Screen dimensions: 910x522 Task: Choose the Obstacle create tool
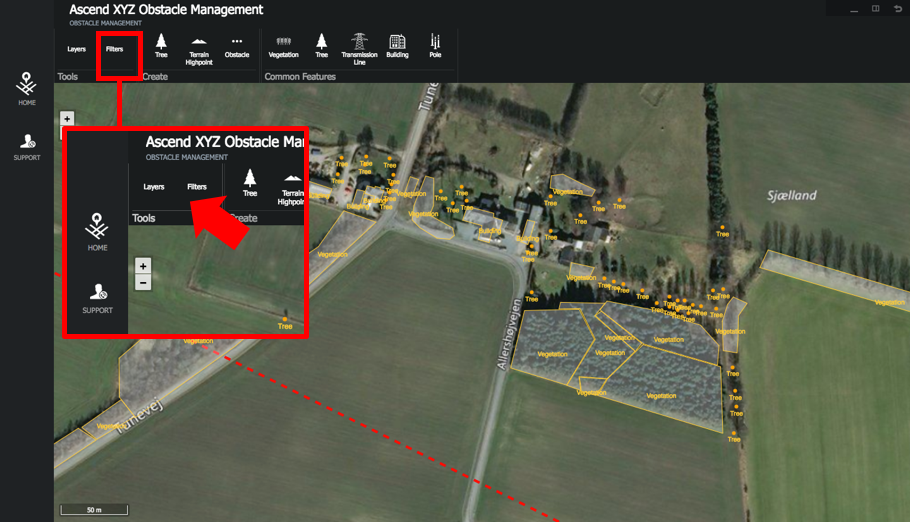(237, 48)
